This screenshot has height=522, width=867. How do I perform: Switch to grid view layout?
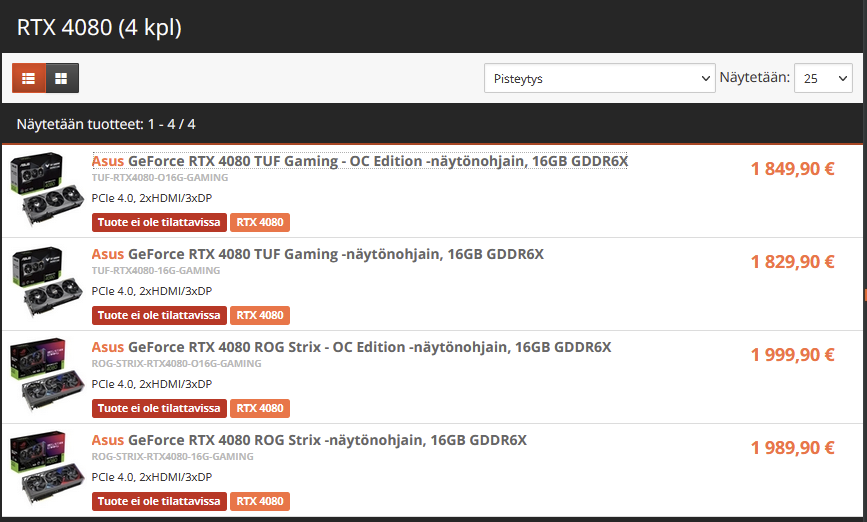62,78
